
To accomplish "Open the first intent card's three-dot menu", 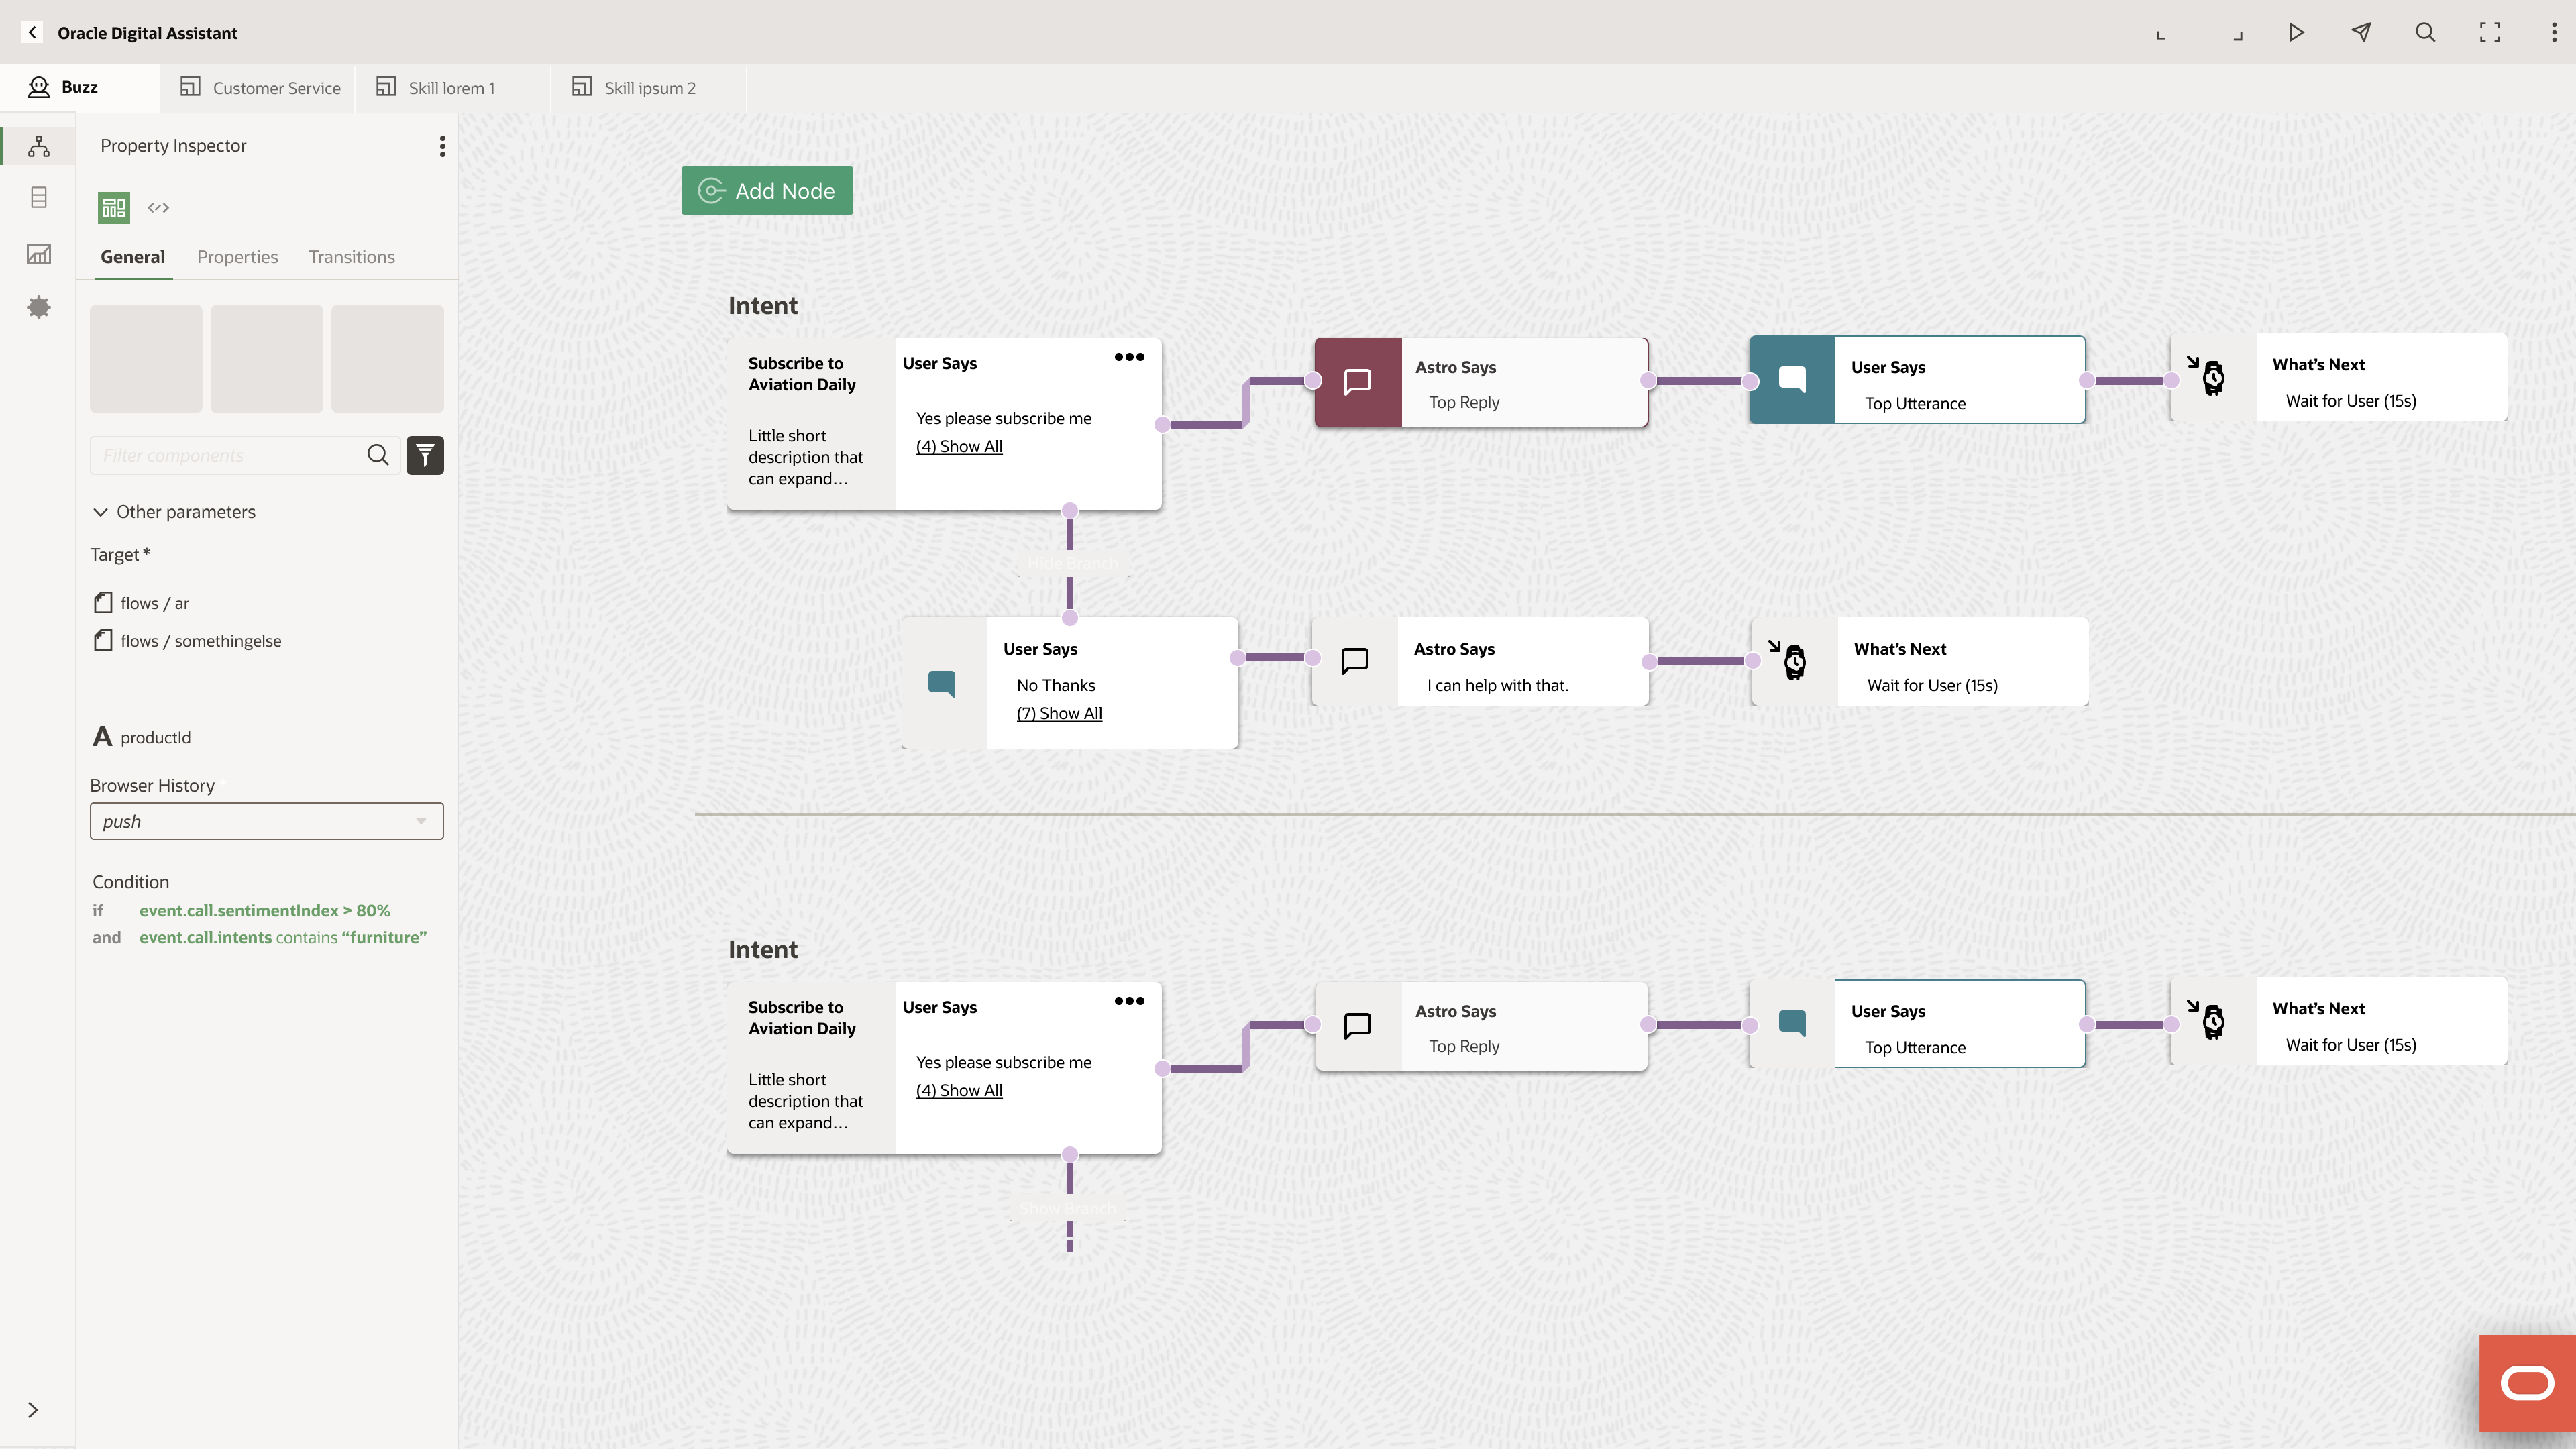I will (1129, 357).
